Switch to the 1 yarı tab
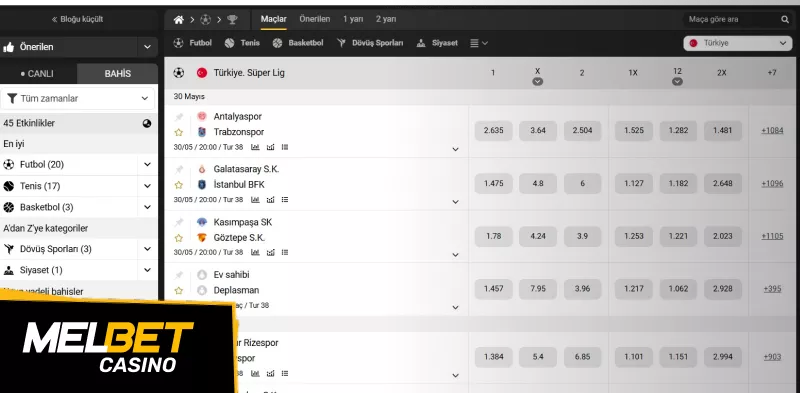Image resolution: width=800 pixels, height=393 pixels. tap(353, 19)
